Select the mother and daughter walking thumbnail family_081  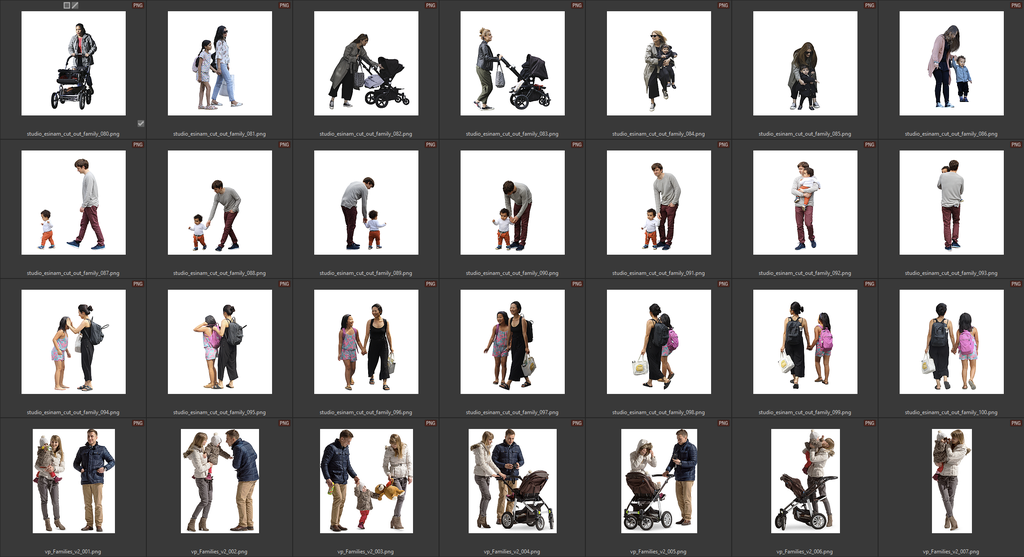219,65
